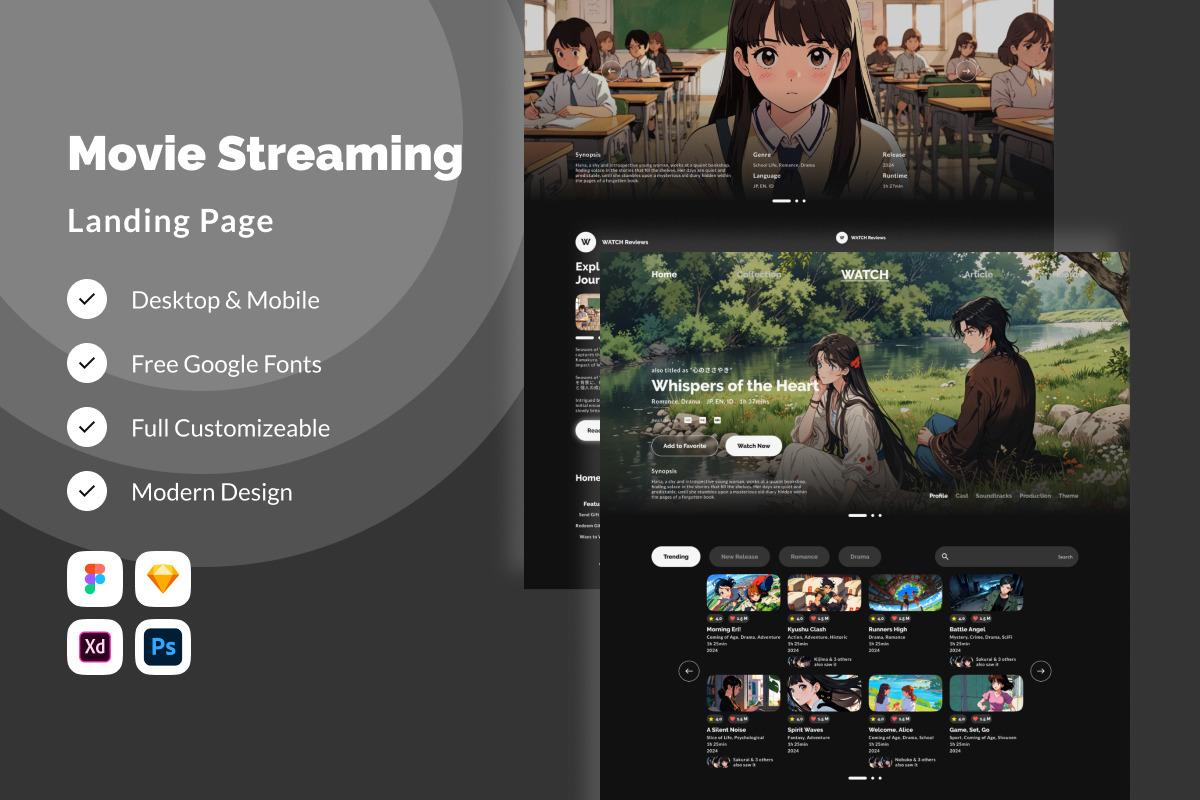This screenshot has height=800, width=1200.
Task: Go to previous movies with left arrow
Action: (x=689, y=671)
